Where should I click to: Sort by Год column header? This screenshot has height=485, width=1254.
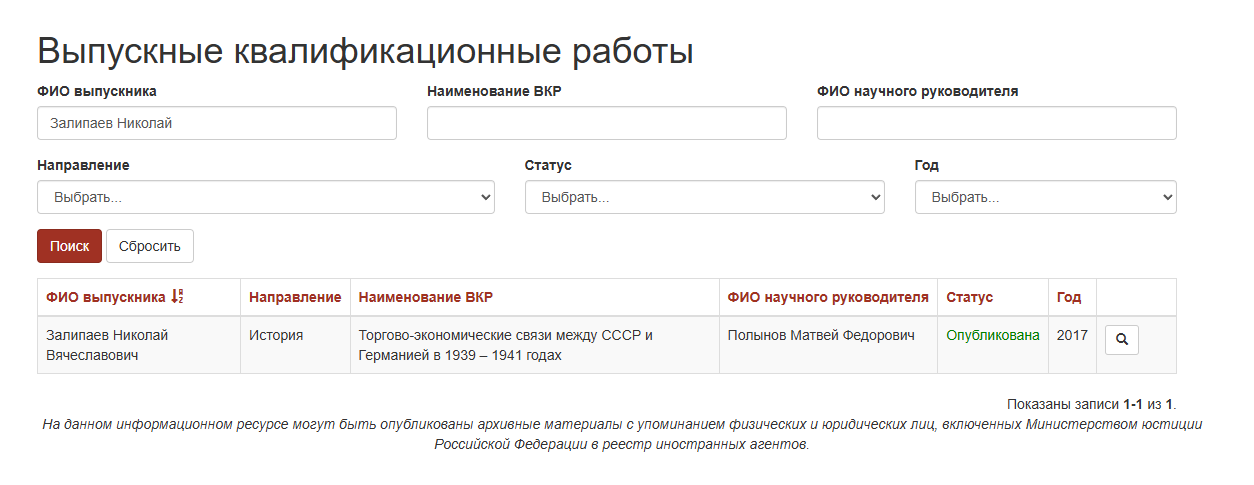(1069, 297)
